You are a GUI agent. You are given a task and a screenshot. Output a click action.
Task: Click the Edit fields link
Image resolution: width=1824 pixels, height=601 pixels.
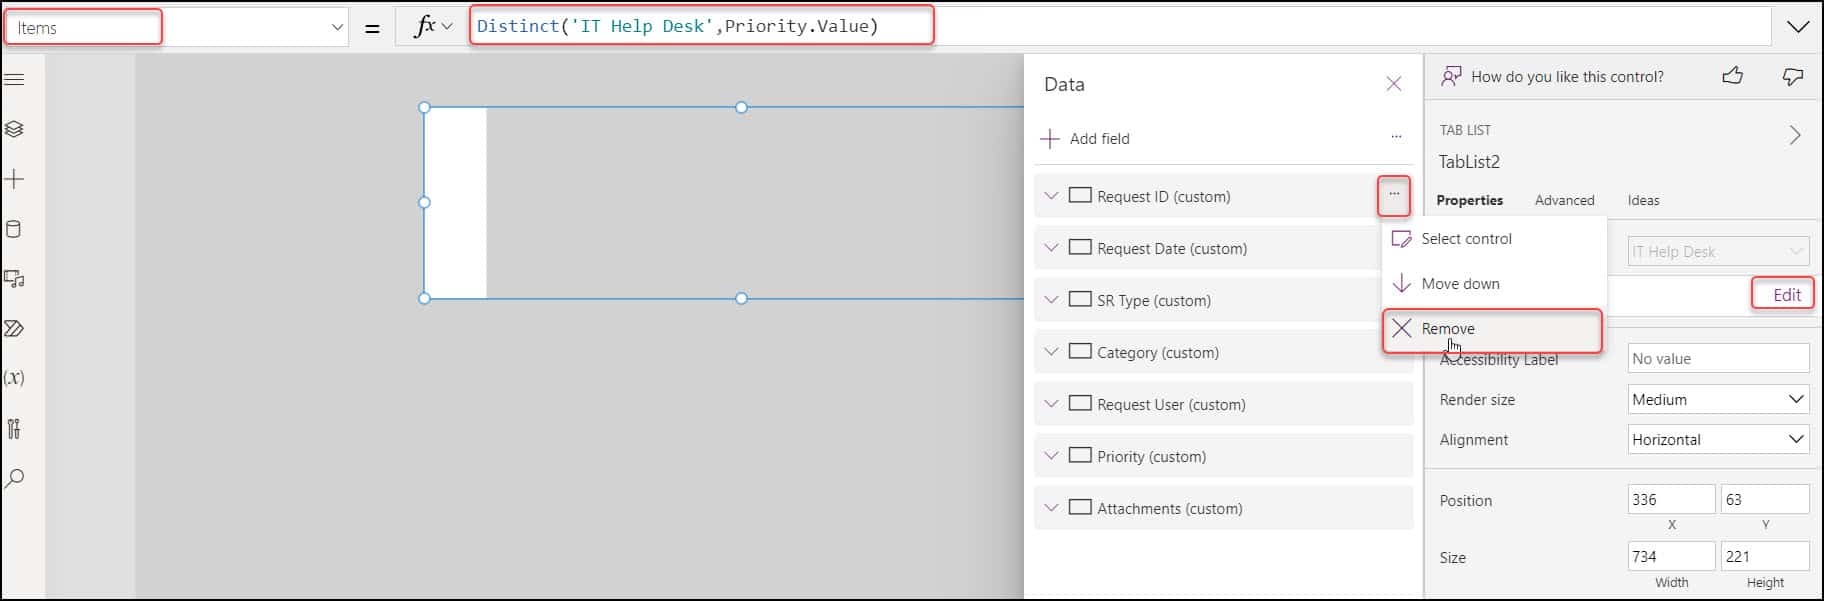point(1786,294)
